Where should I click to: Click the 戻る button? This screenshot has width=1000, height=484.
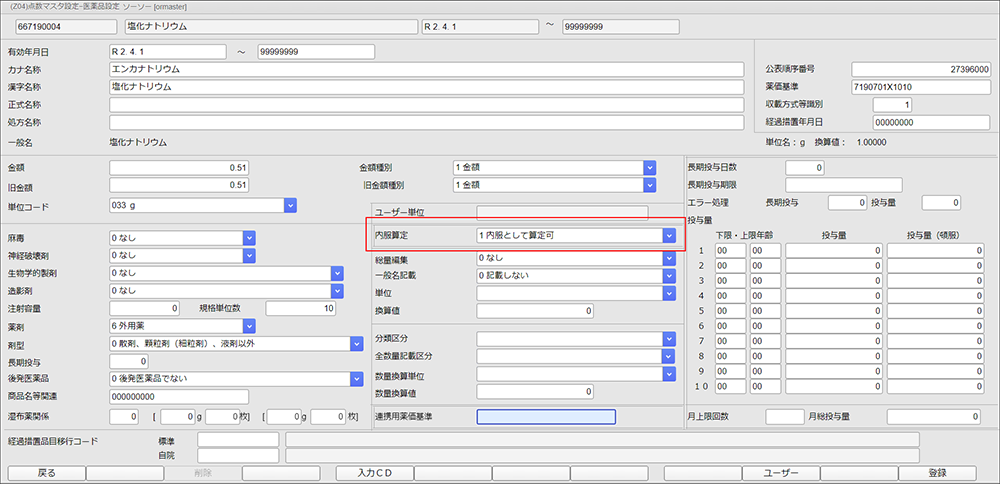[x=46, y=473]
